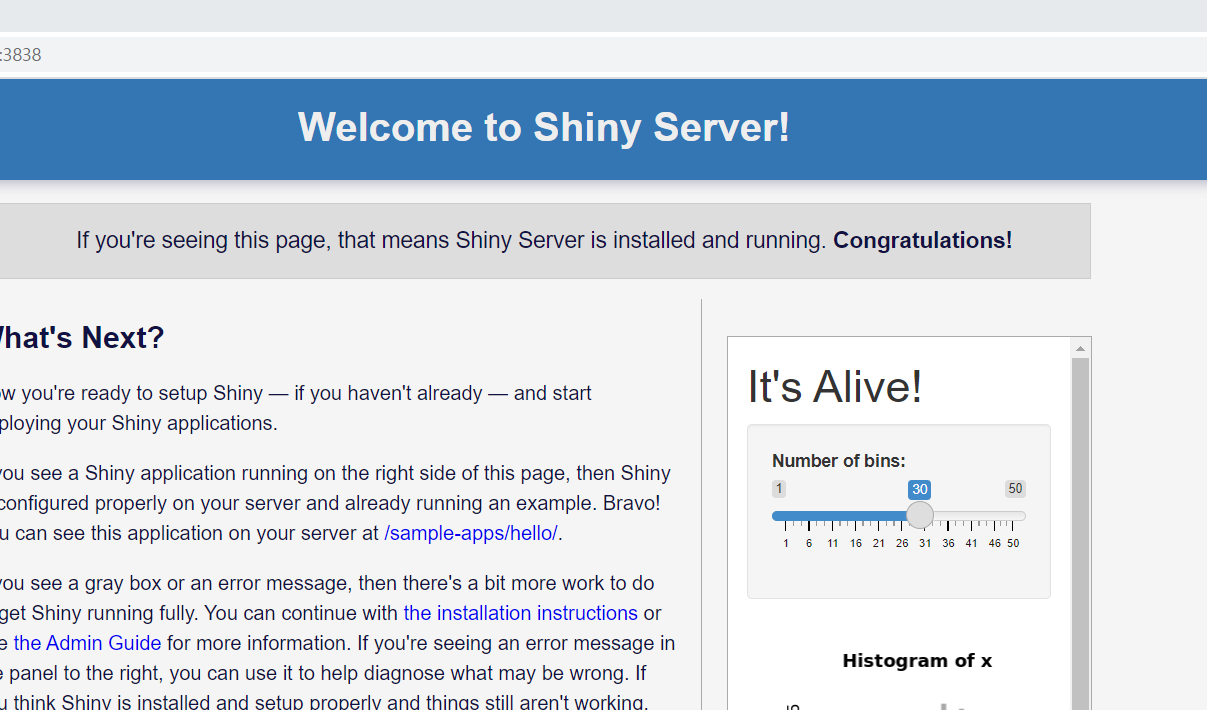Click the 41 tick label under slider
This screenshot has height=710, width=1207.
coord(971,544)
